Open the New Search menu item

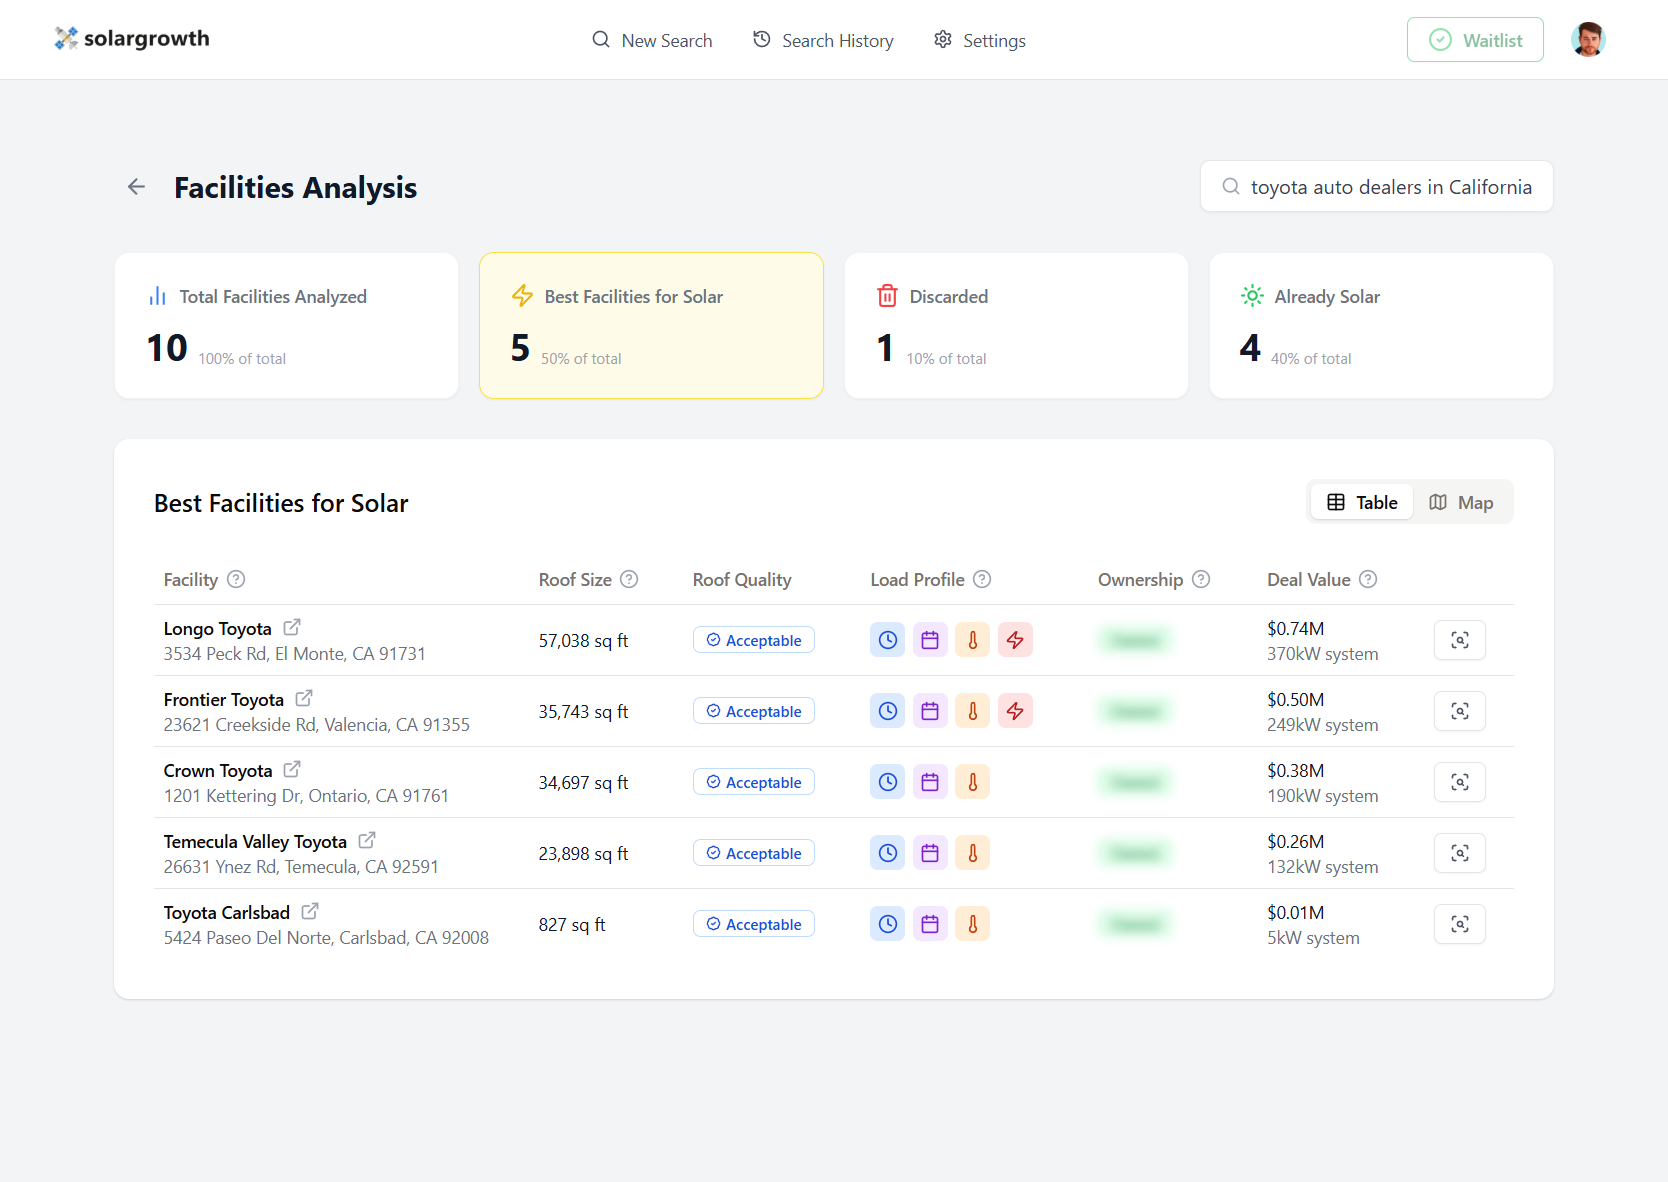coord(652,40)
